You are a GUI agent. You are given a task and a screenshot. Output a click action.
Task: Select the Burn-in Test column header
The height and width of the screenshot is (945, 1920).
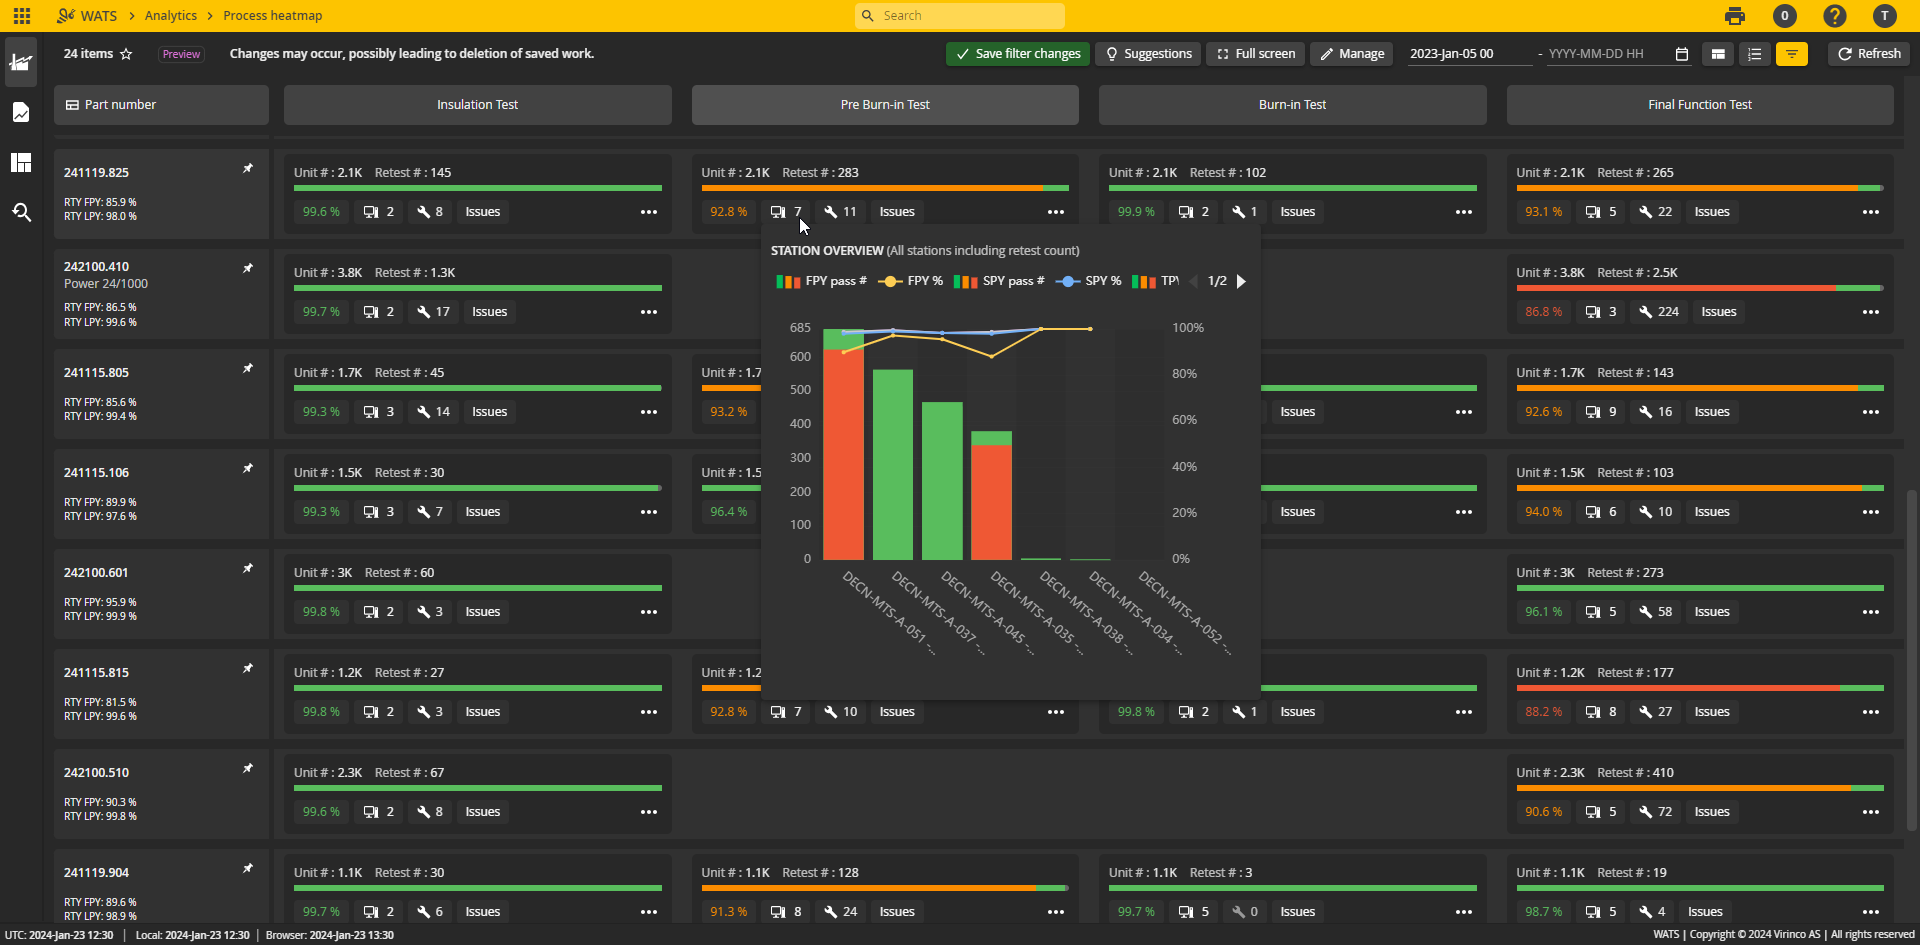point(1291,104)
